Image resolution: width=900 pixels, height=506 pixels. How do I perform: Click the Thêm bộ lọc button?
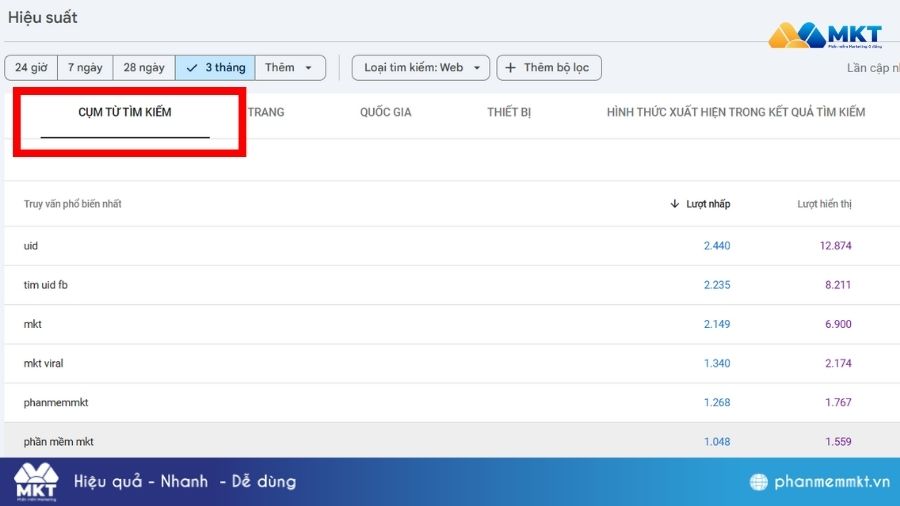coord(549,68)
